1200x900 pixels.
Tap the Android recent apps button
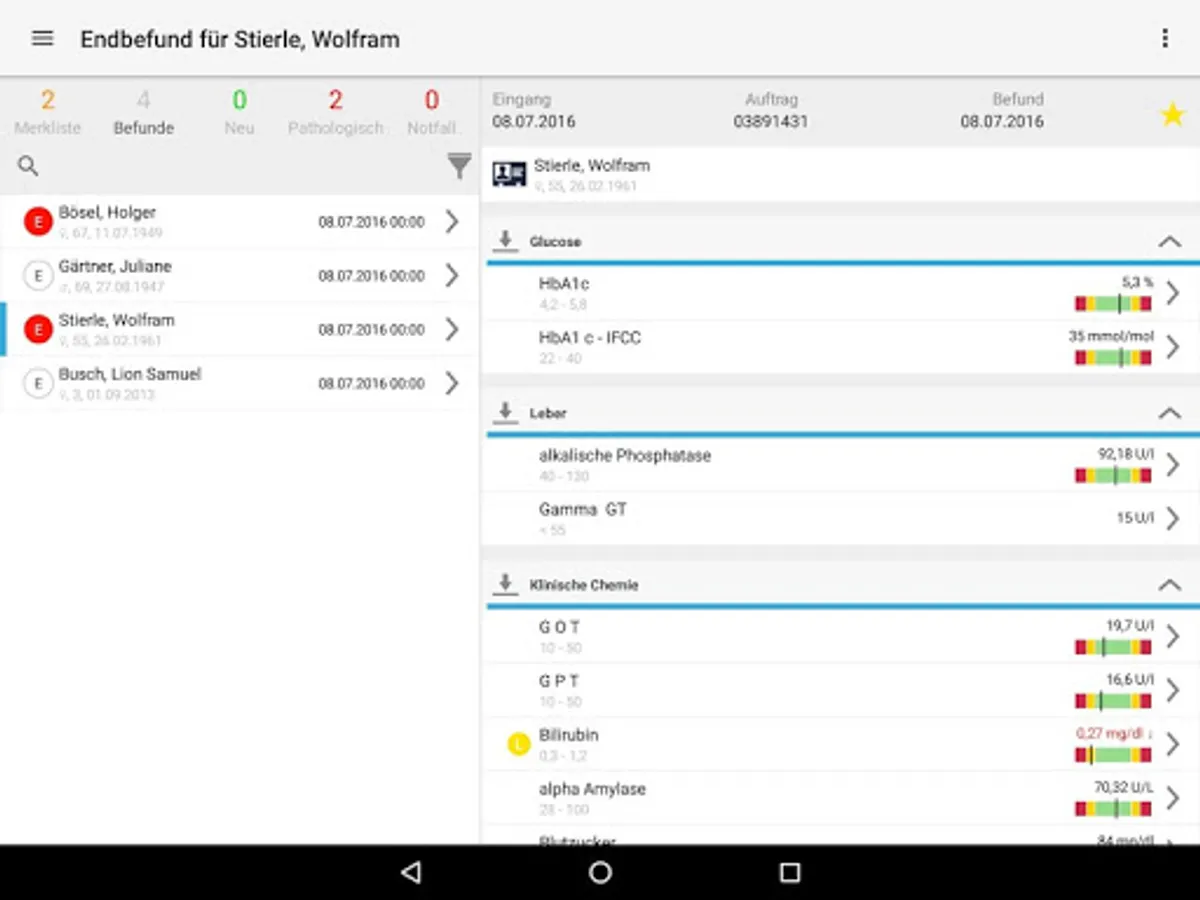790,872
